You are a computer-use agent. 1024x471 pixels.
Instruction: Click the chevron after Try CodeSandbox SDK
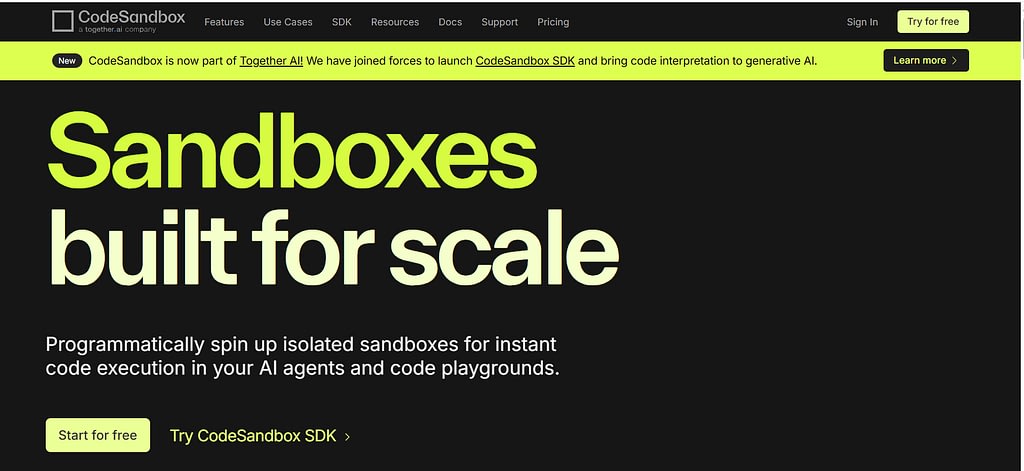347,437
